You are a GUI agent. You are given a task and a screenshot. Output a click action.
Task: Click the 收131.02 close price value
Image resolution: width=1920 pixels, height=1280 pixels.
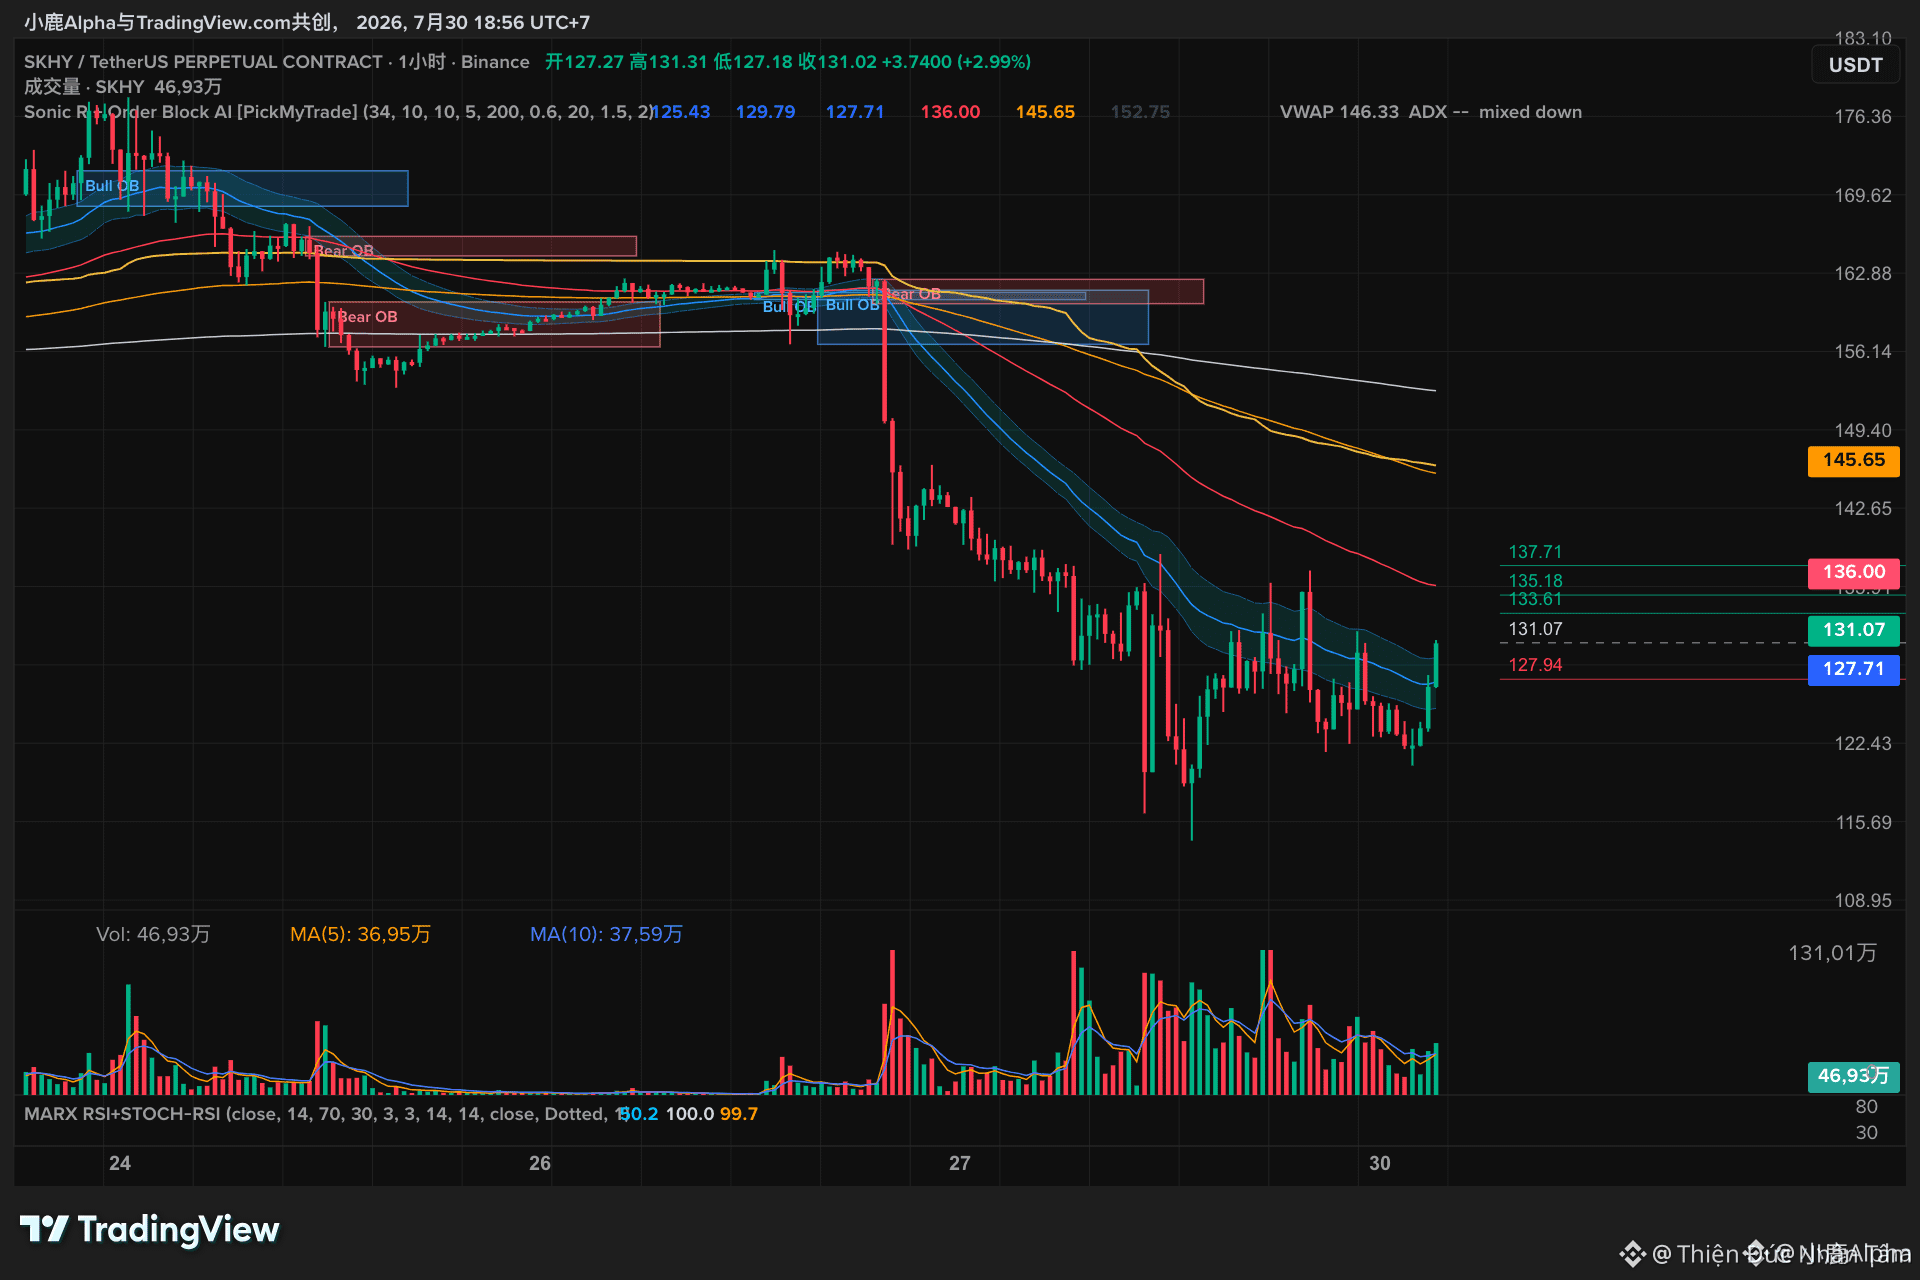pos(837,62)
